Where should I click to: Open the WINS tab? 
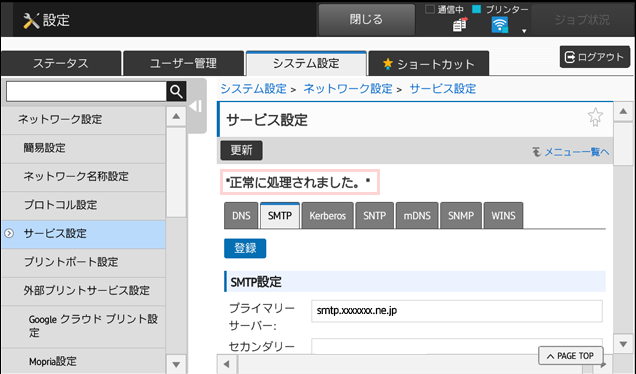coord(503,215)
